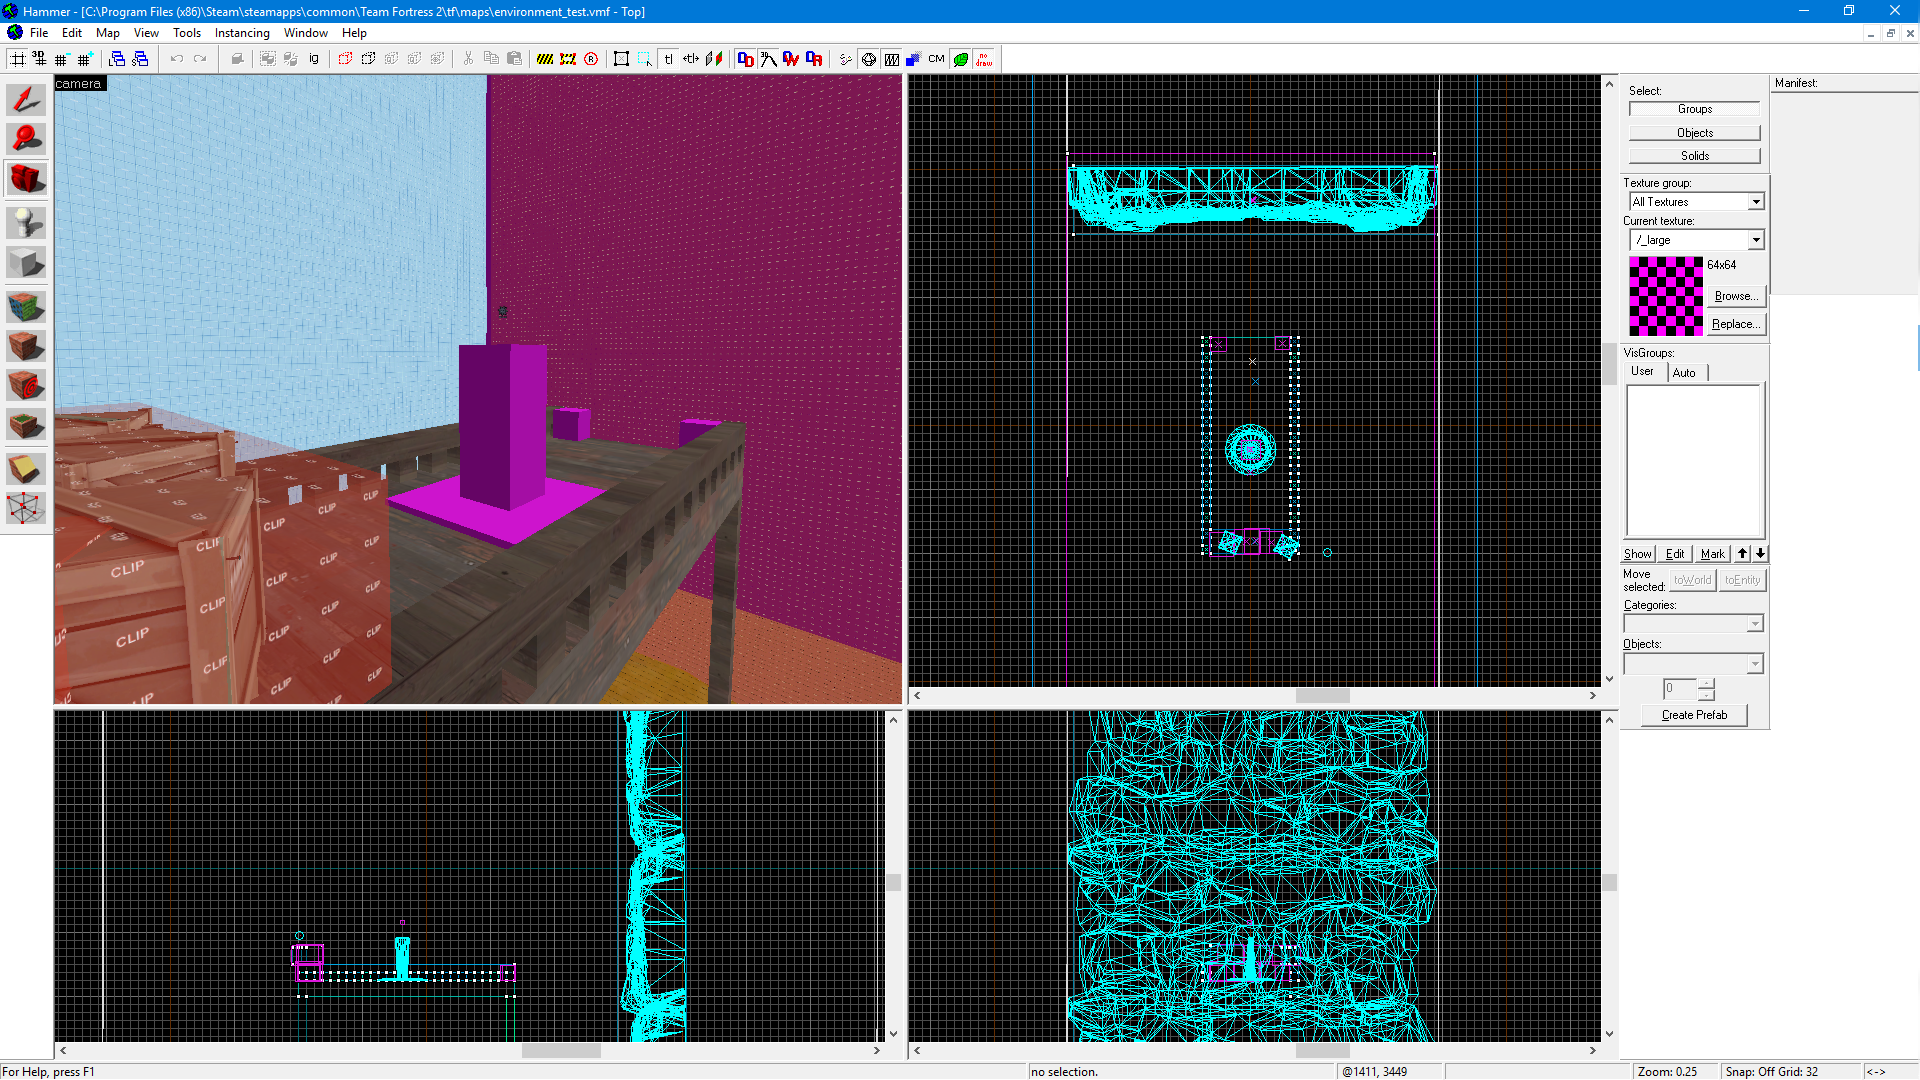Click the Larger Grid toolbar icon

point(84,59)
